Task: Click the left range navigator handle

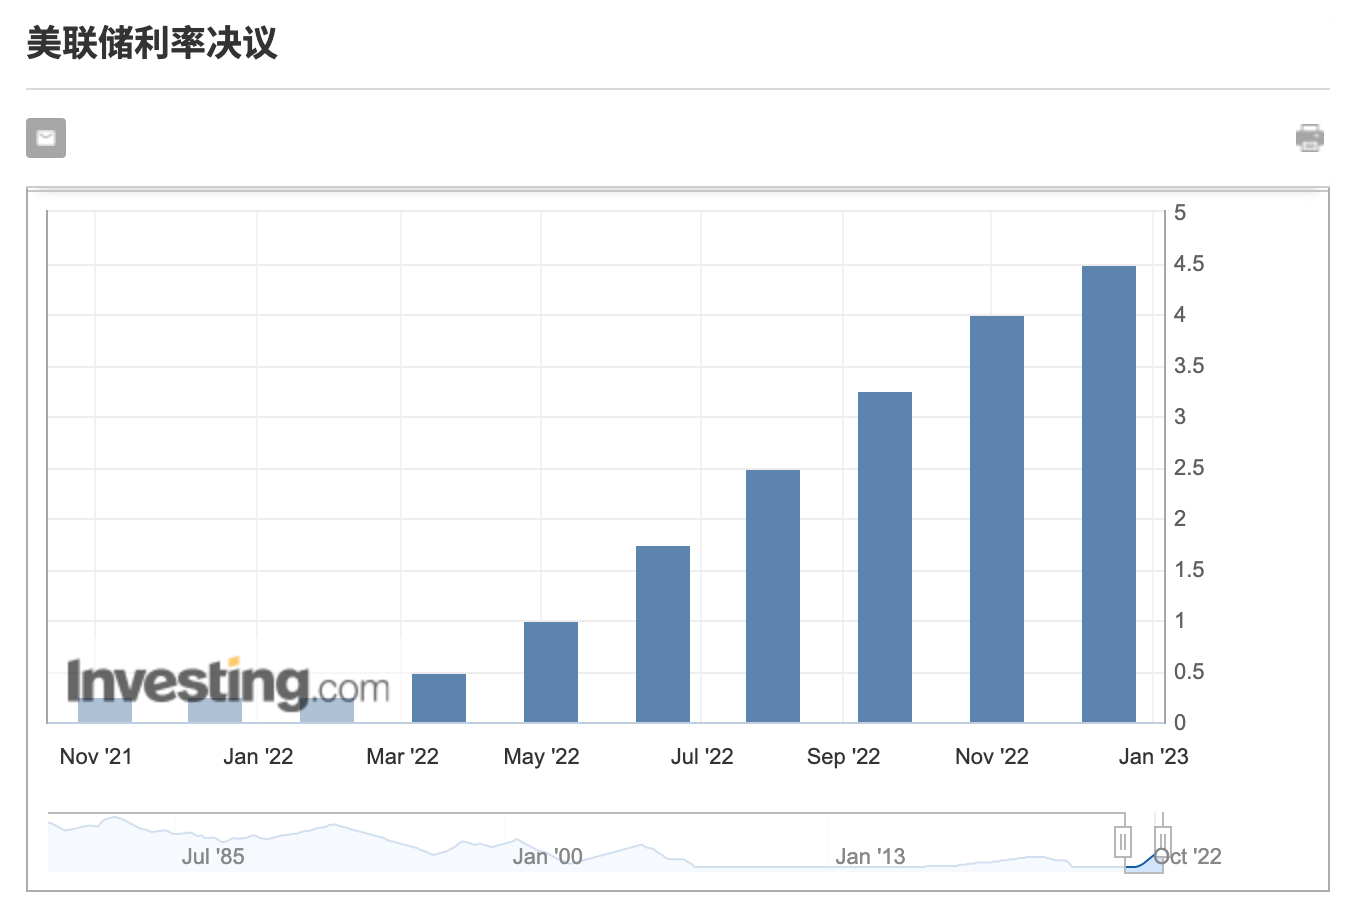Action: [1123, 841]
